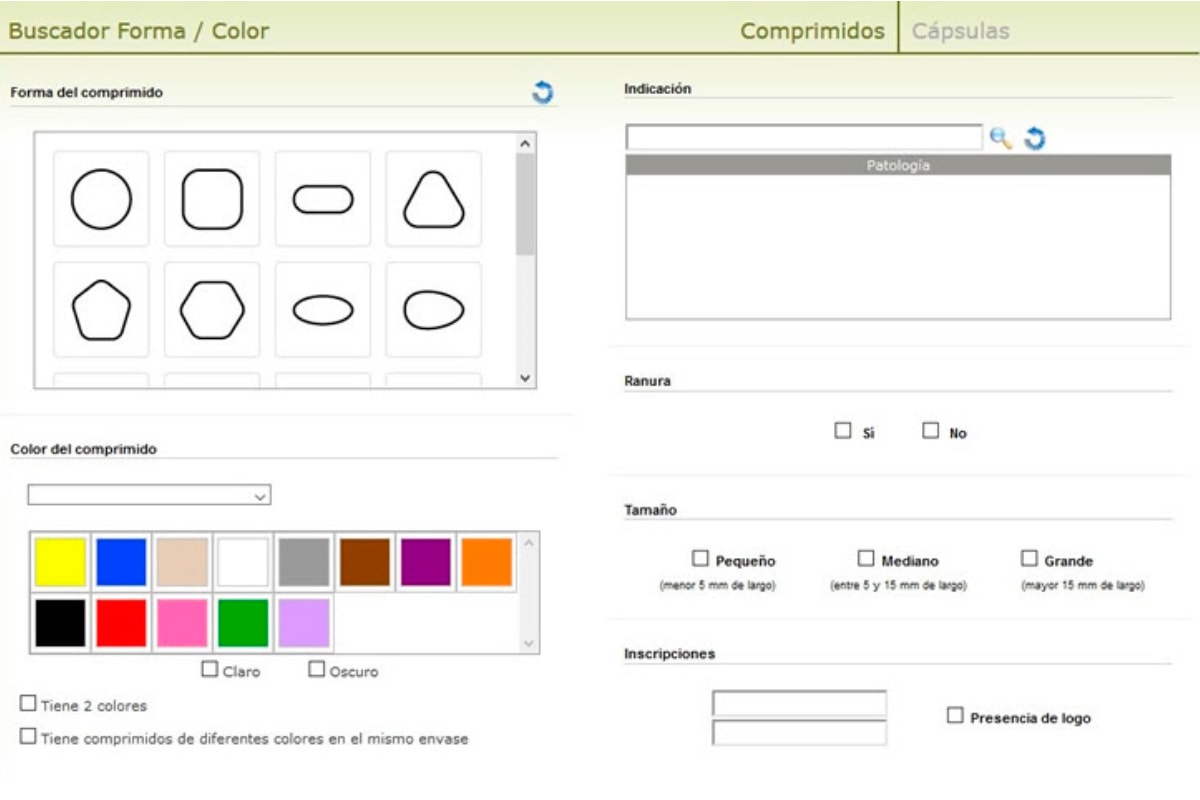Pick the red color swatch

click(121, 623)
